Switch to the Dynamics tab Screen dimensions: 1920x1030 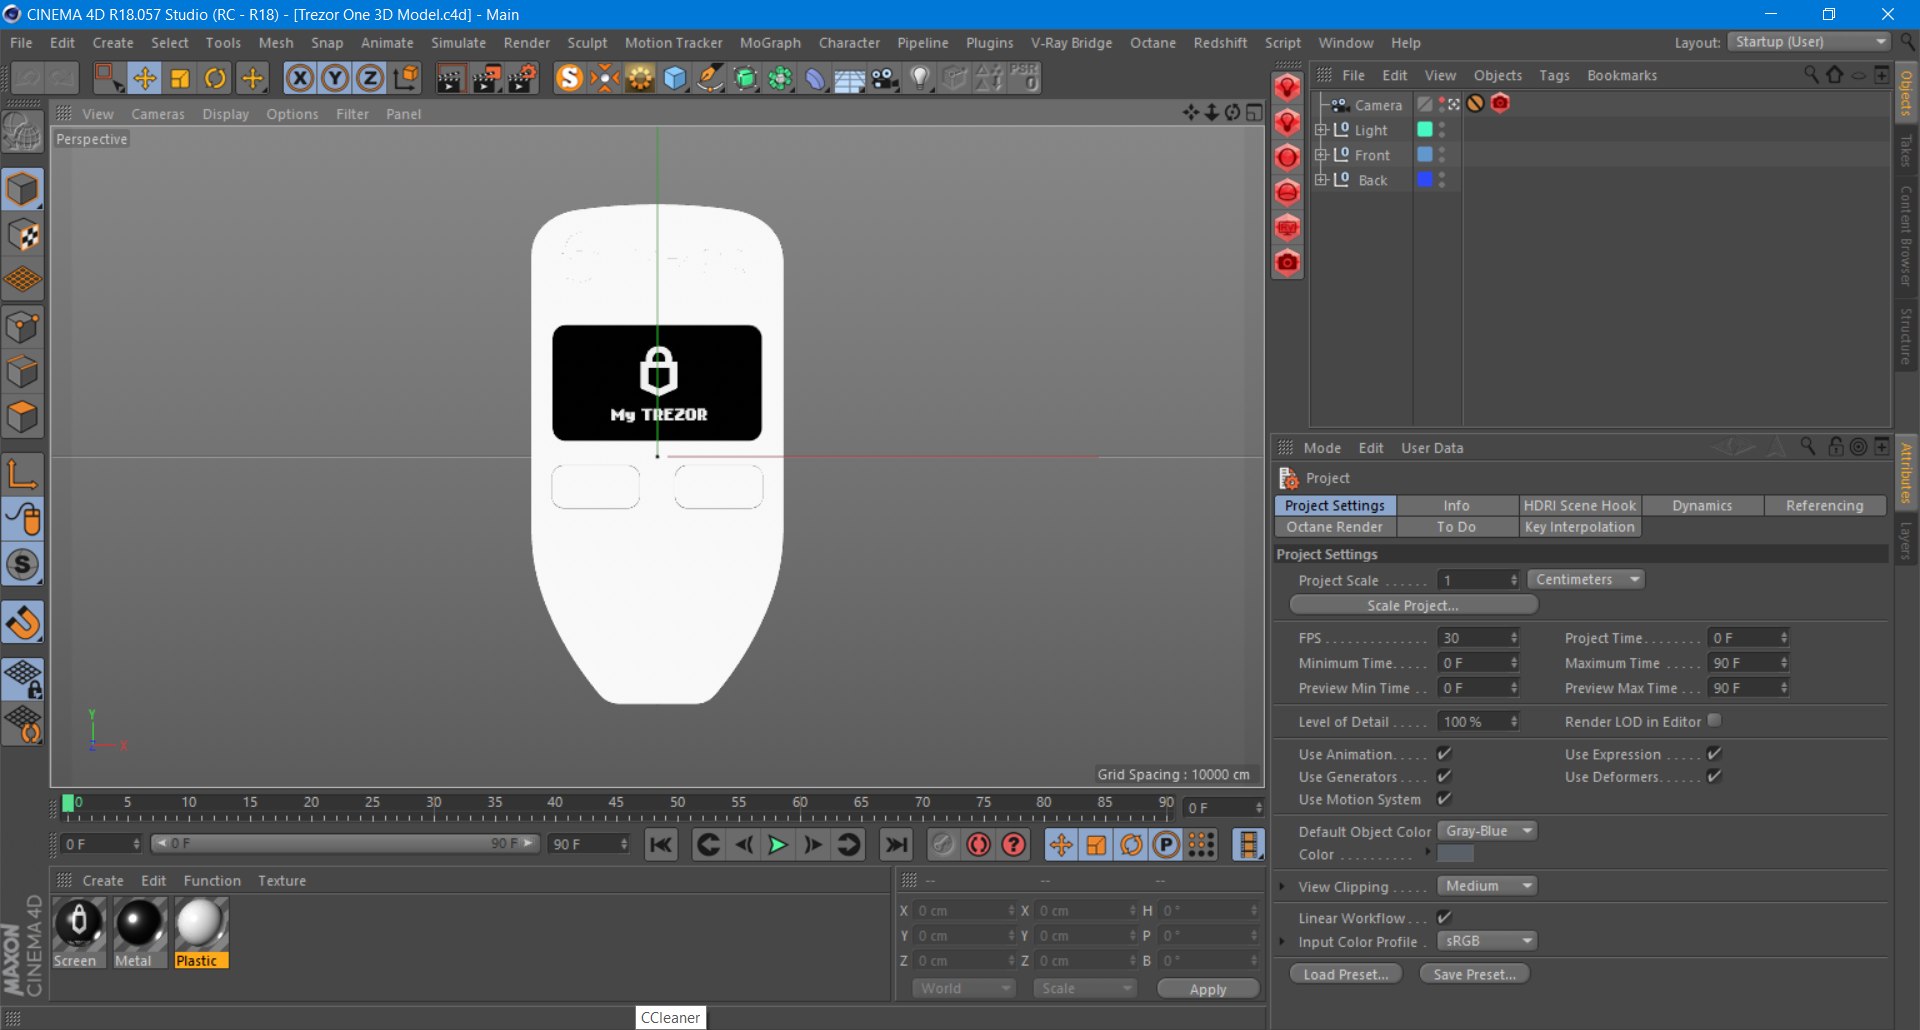pyautogui.click(x=1702, y=506)
